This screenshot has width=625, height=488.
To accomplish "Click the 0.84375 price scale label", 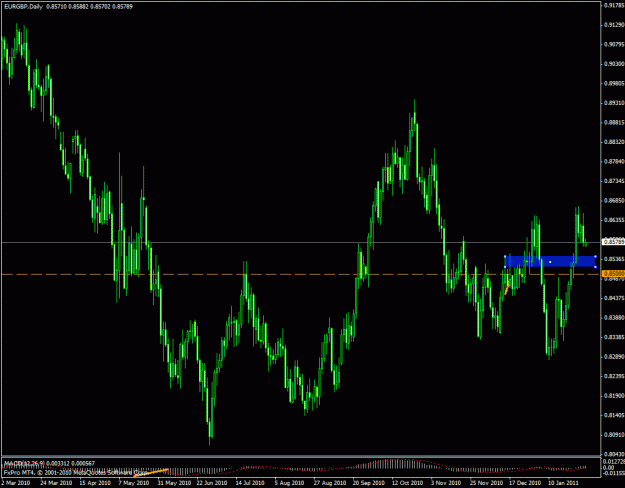I will [x=614, y=298].
